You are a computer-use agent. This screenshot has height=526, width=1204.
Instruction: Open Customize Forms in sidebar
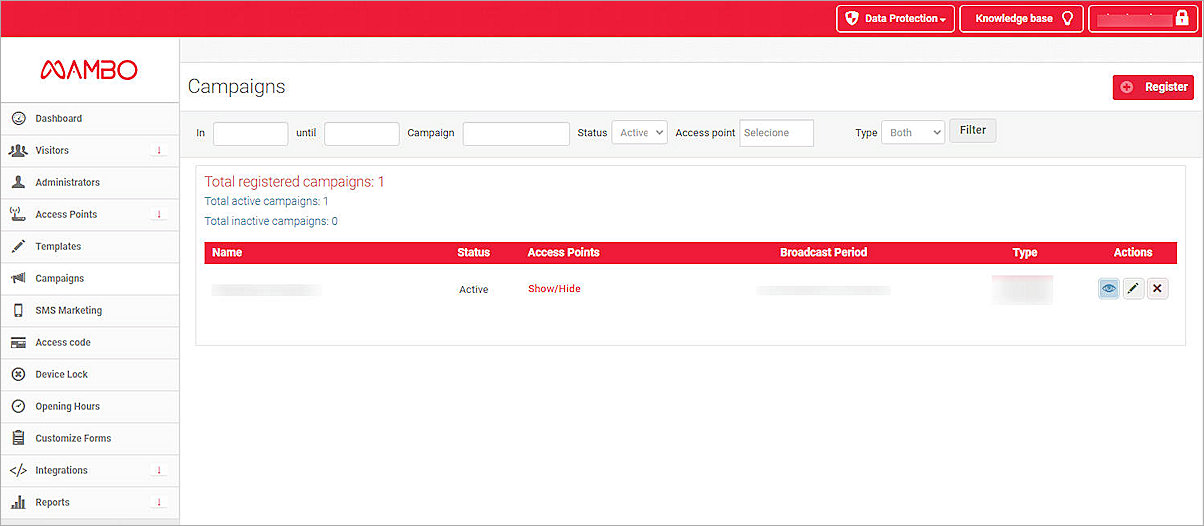click(x=73, y=439)
